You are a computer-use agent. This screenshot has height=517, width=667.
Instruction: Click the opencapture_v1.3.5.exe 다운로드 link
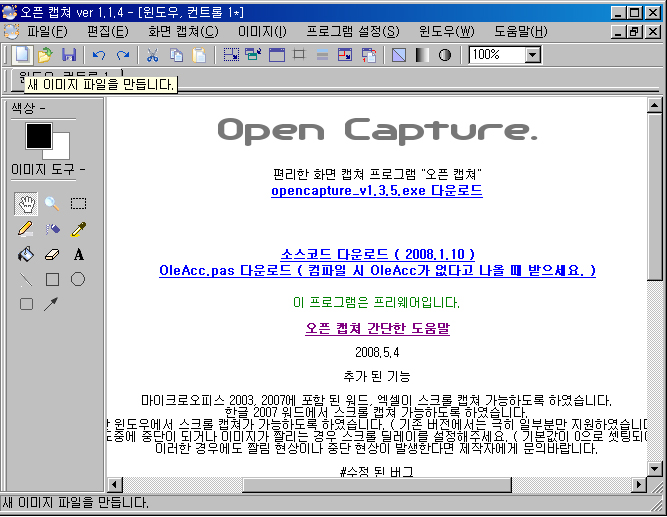[377, 190]
